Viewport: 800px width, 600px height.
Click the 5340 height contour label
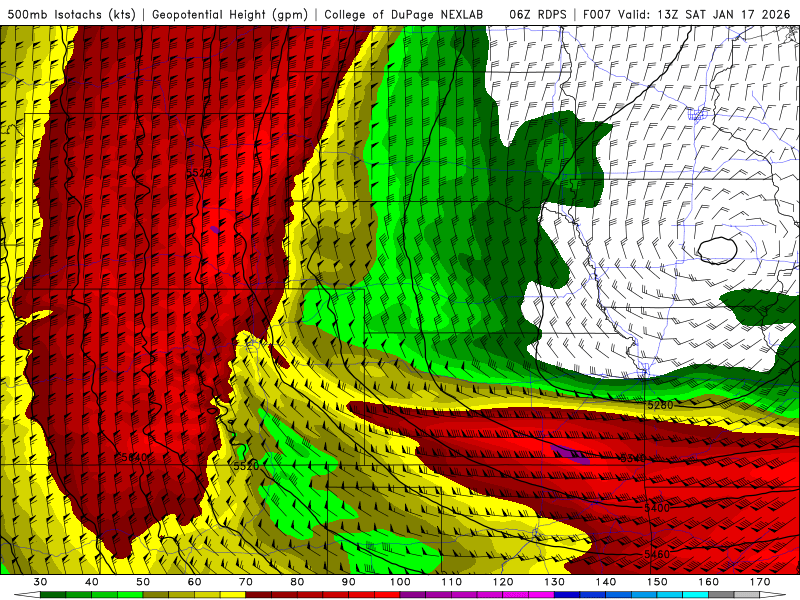point(634,458)
